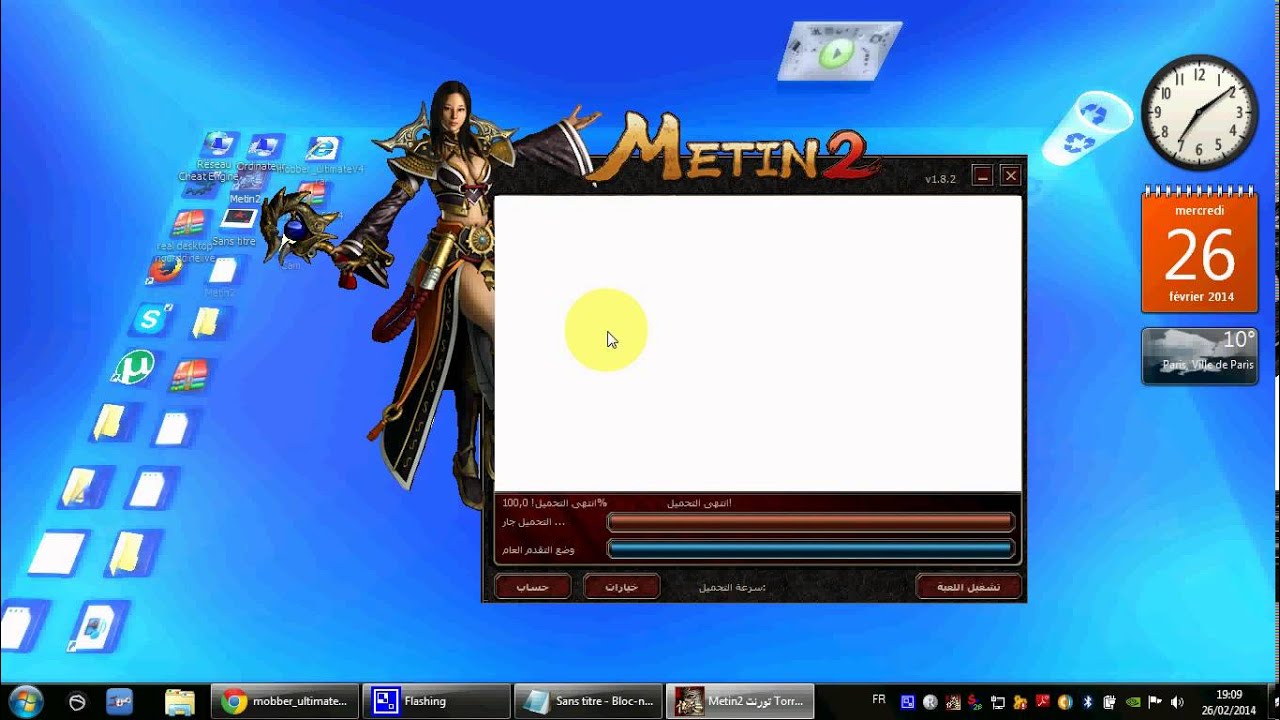Click the white news area in patcher
Viewport: 1280px width, 720px height.
(x=758, y=343)
